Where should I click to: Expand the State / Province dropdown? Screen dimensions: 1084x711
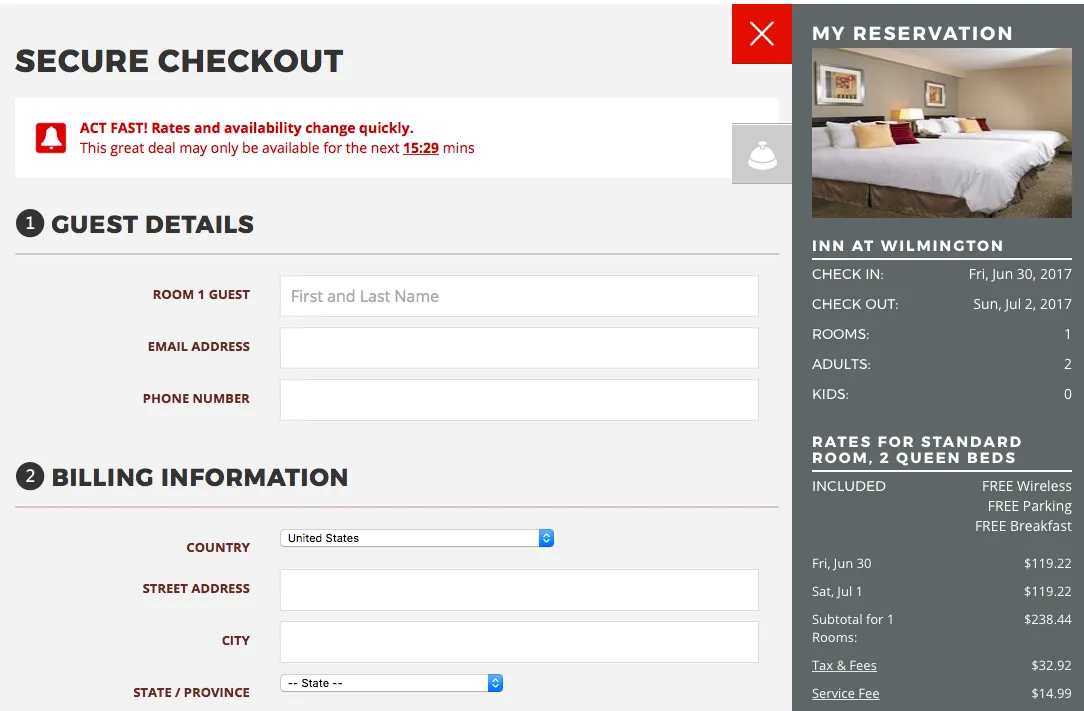391,683
